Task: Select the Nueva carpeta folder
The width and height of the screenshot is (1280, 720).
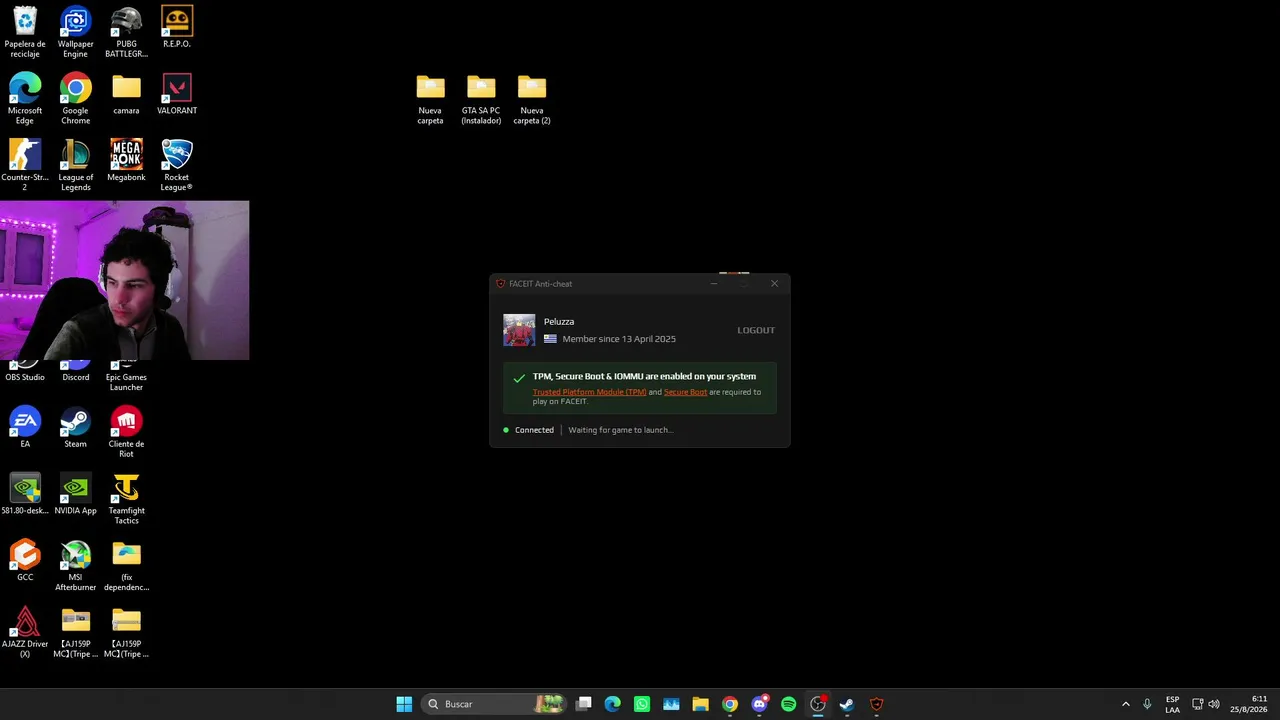Action: click(430, 99)
